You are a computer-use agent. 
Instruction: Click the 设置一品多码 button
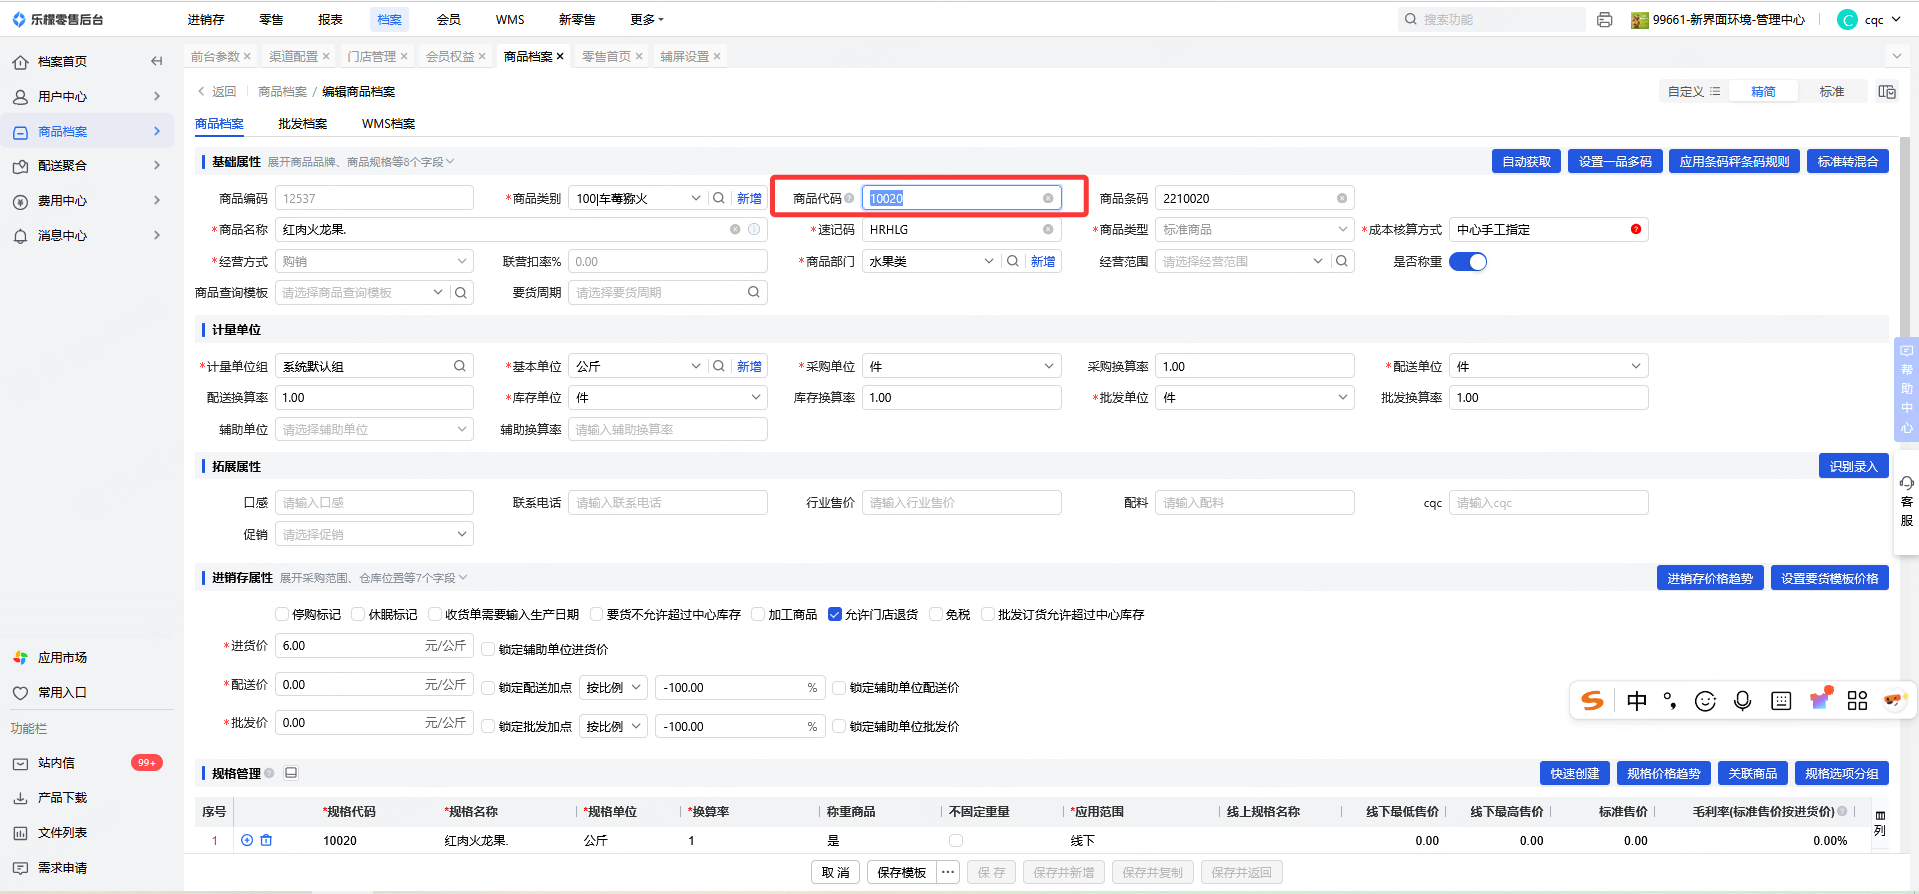pyautogui.click(x=1615, y=161)
